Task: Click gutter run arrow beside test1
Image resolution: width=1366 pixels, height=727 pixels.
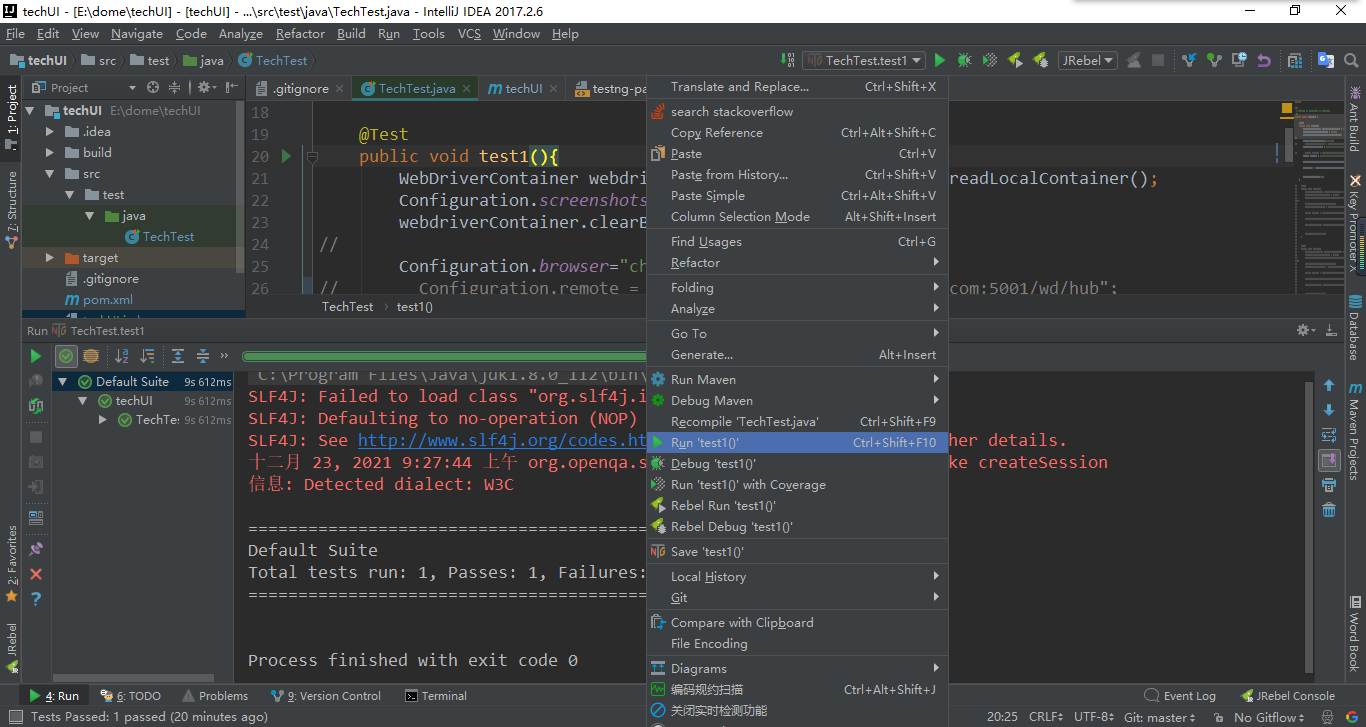Action: (286, 156)
